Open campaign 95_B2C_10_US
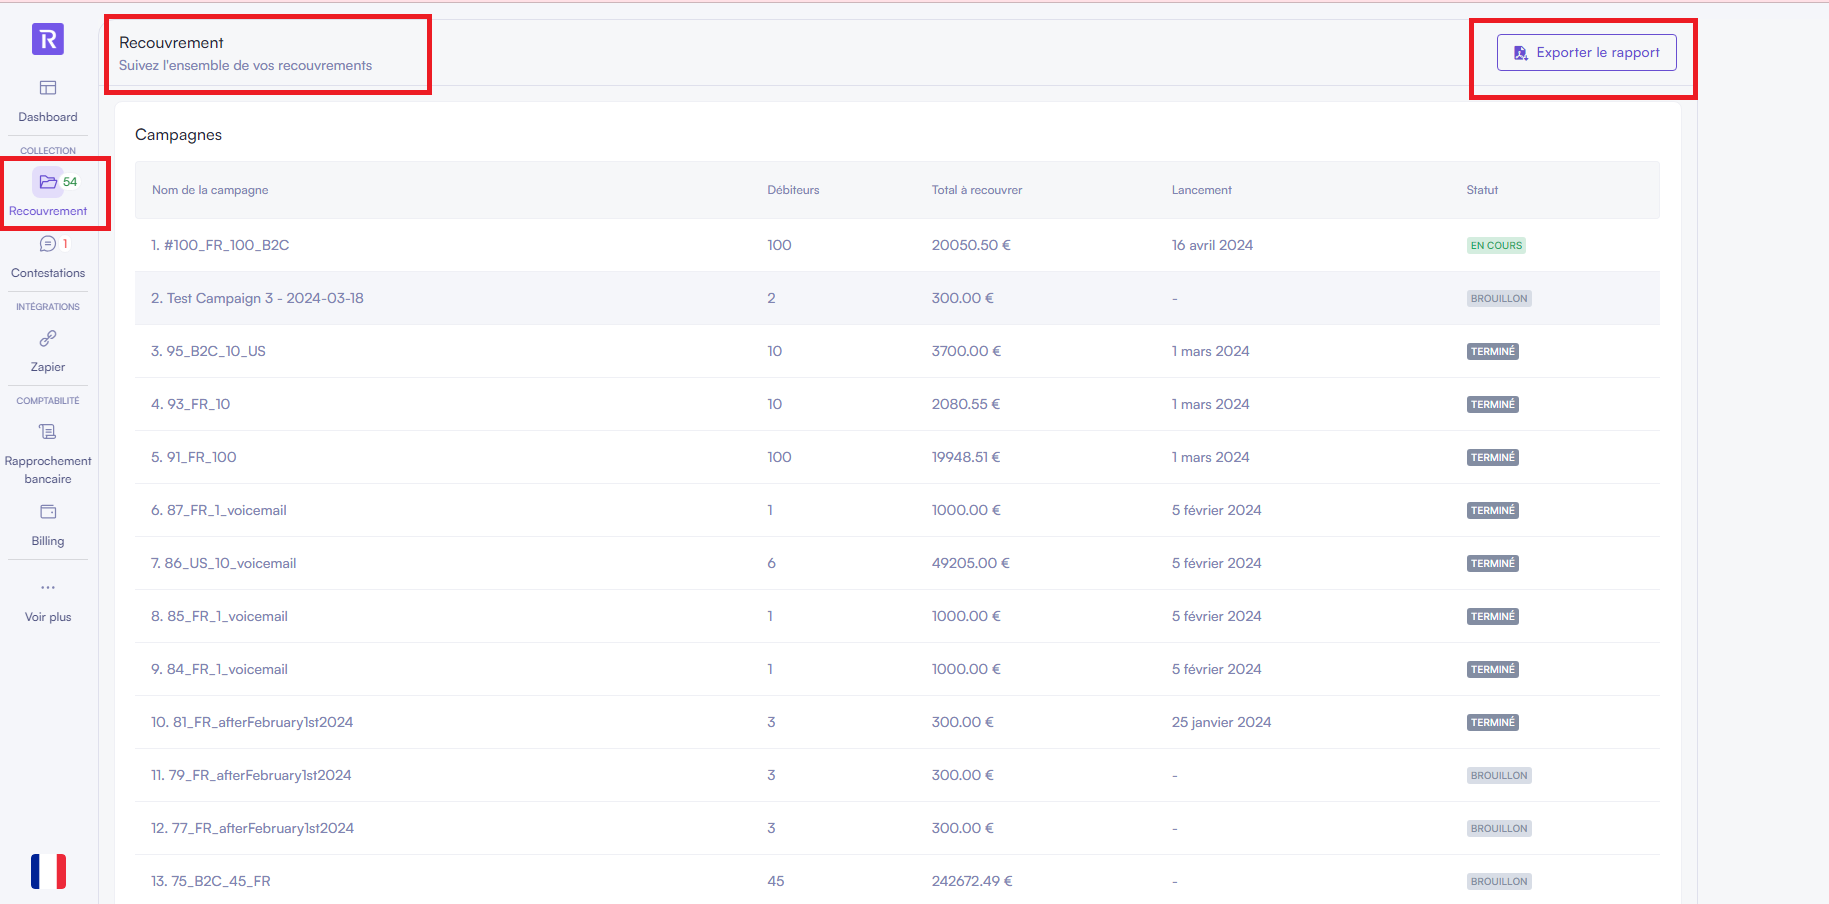Viewport: 1829px width, 904px height. [x=208, y=351]
